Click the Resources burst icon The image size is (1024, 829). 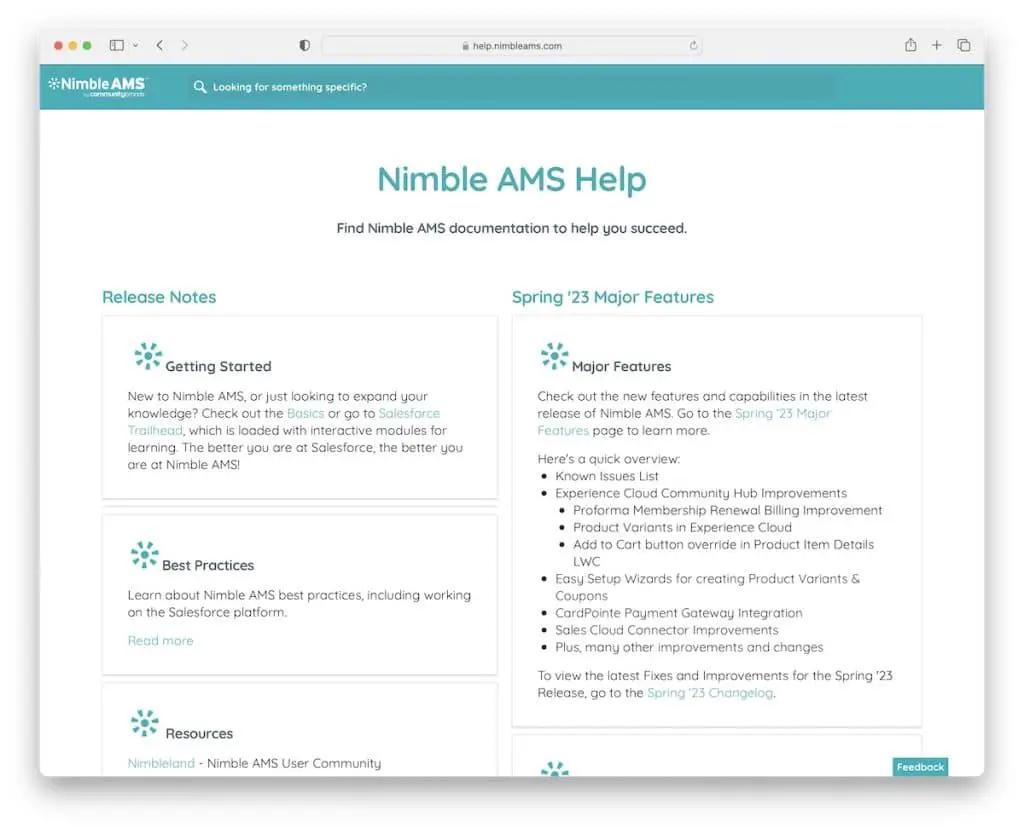[144, 723]
